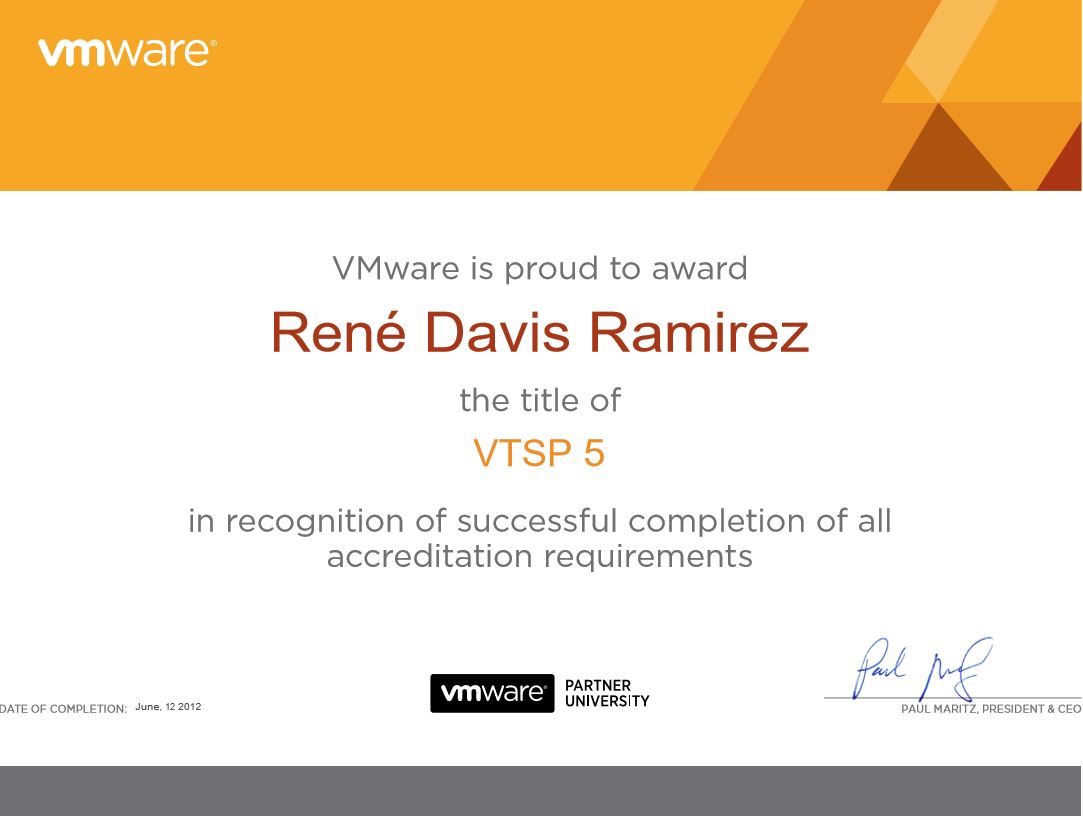Click the VMware Partner University logo
1083x816 pixels.
(x=540, y=693)
